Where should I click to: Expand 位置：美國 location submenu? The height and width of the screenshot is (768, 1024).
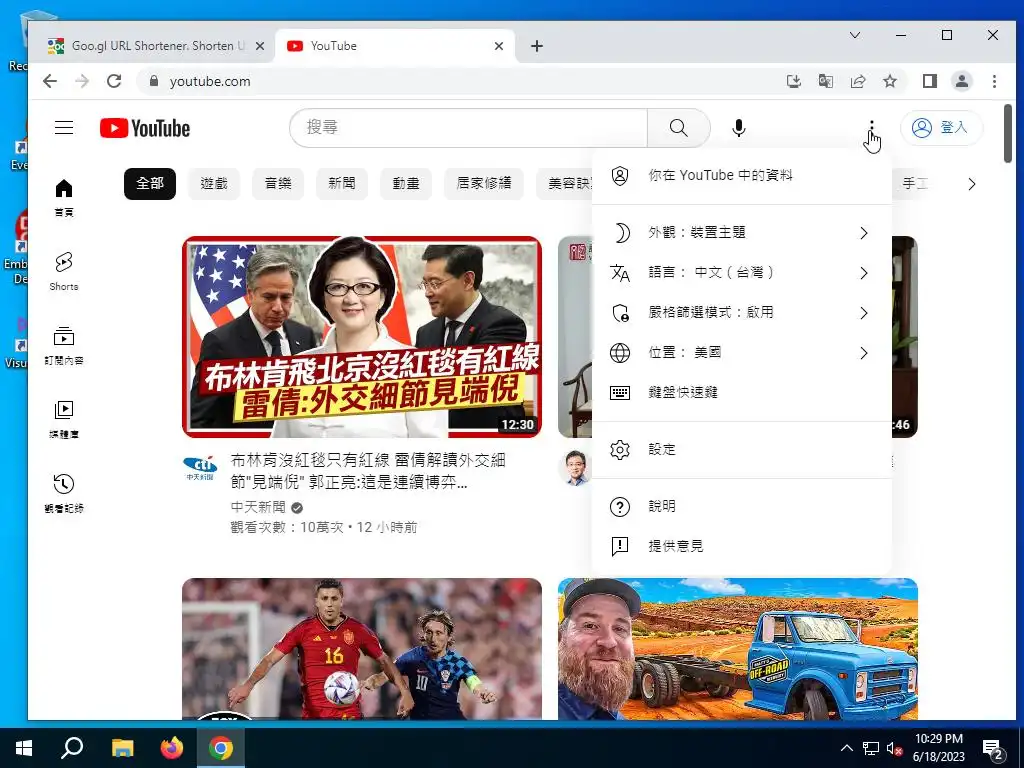click(741, 353)
